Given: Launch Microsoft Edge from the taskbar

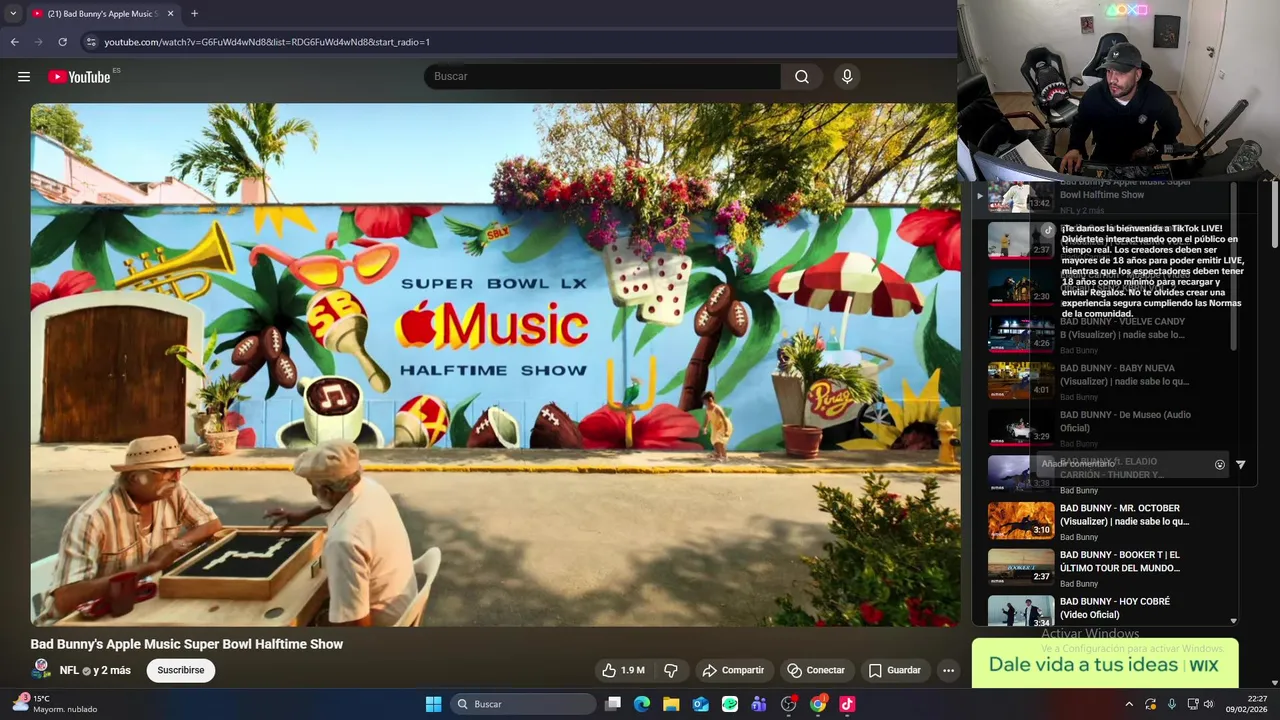Looking at the screenshot, I should point(642,704).
